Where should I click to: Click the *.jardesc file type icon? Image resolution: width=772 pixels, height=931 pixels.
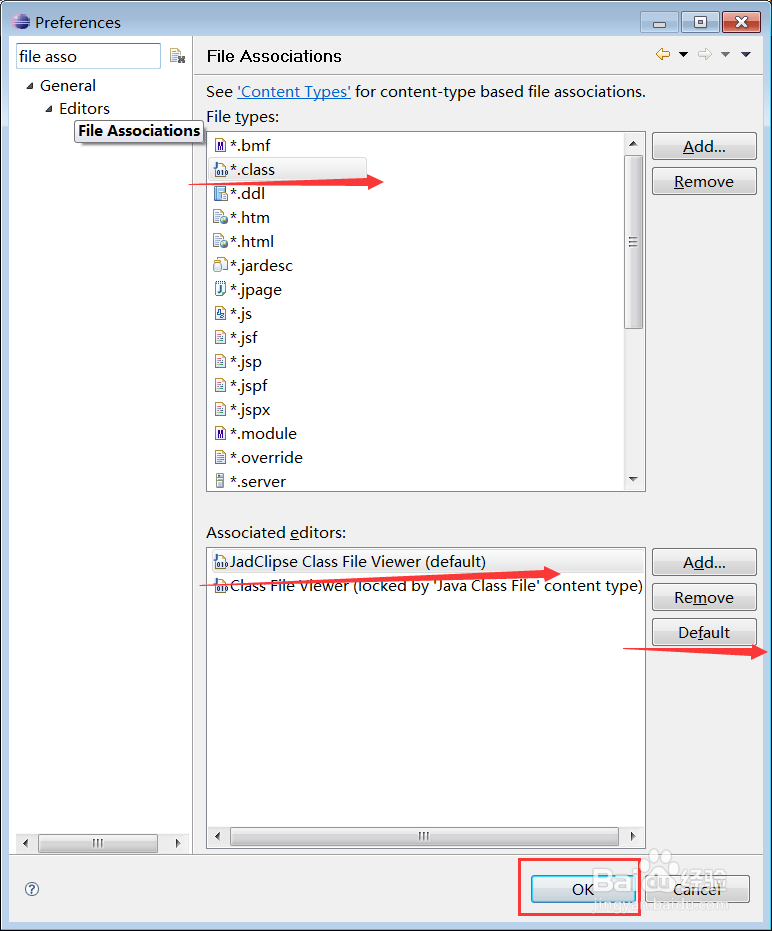click(220, 265)
